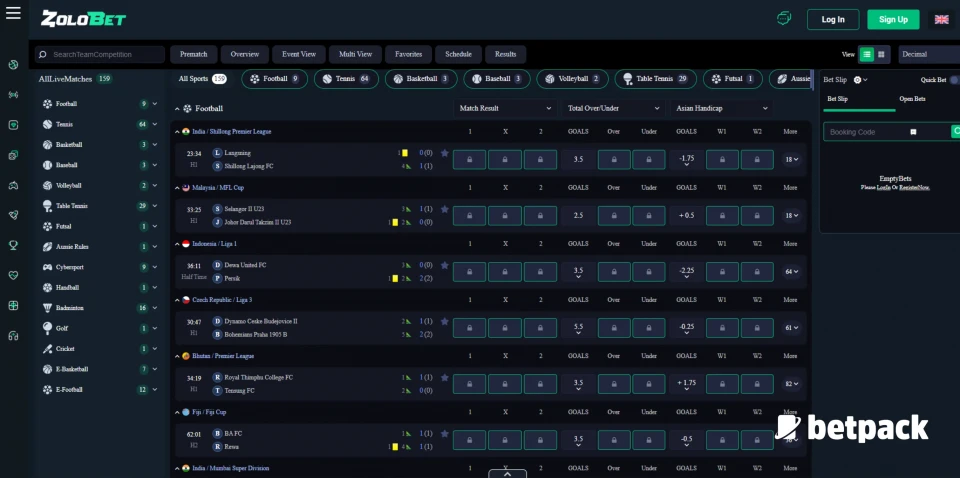Viewport: 960px width, 478px height.
Task: Expand Tennis in the sports list
Action: 155,124
